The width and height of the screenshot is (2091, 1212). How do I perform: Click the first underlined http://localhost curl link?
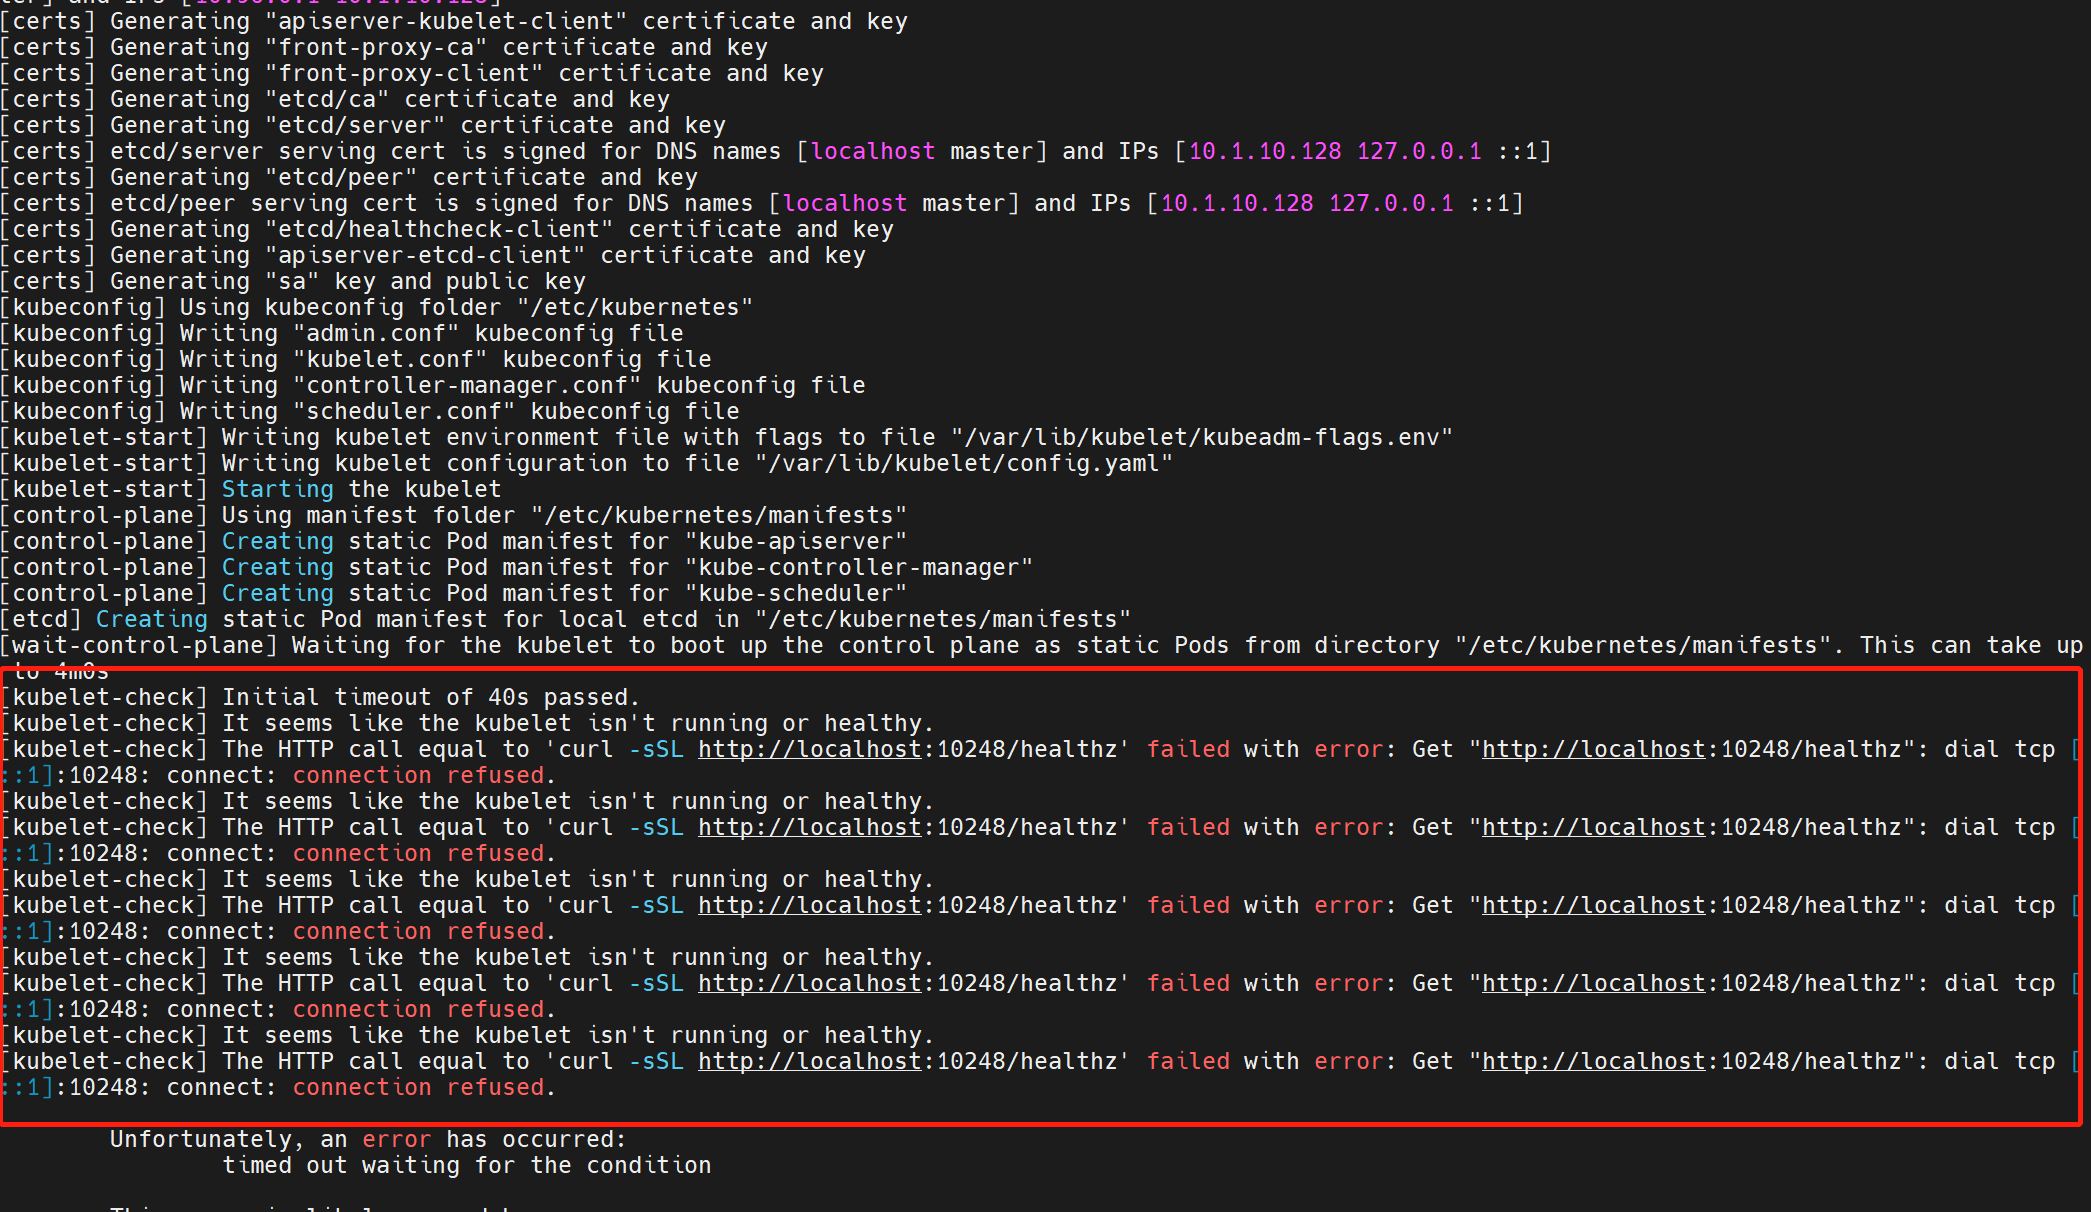tap(809, 749)
